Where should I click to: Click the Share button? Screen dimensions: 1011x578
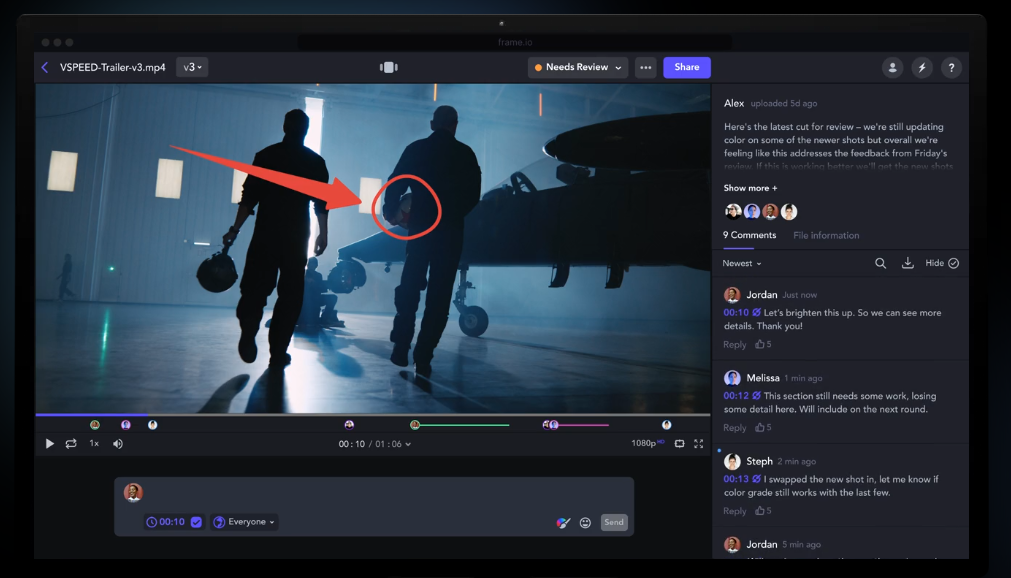point(687,67)
